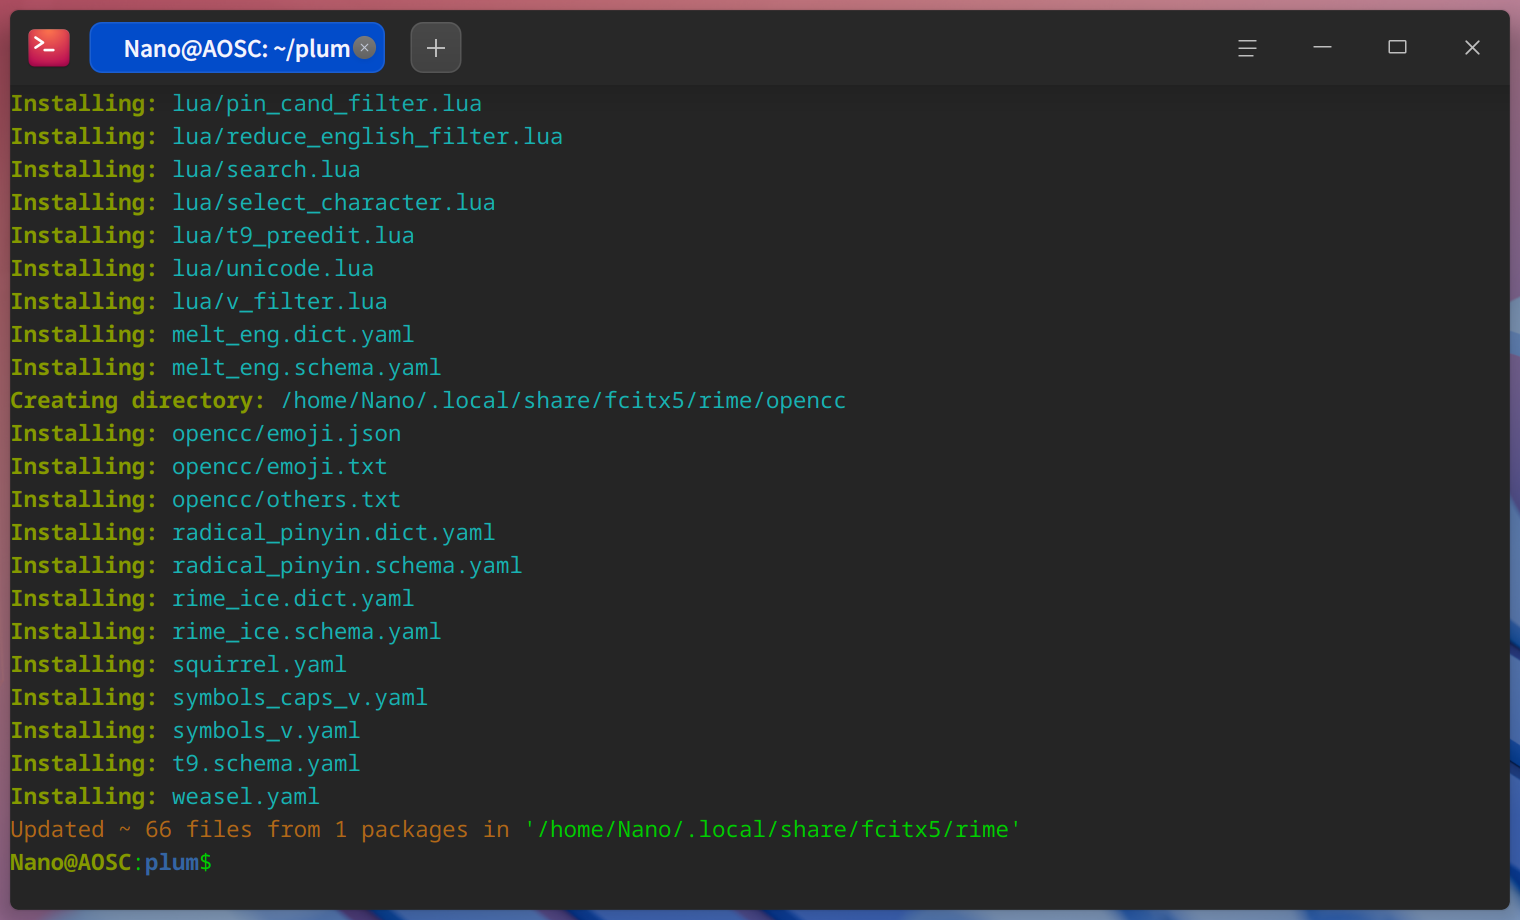The height and width of the screenshot is (920, 1520).
Task: Click the t9.schema.yaml file name
Action: (x=266, y=764)
